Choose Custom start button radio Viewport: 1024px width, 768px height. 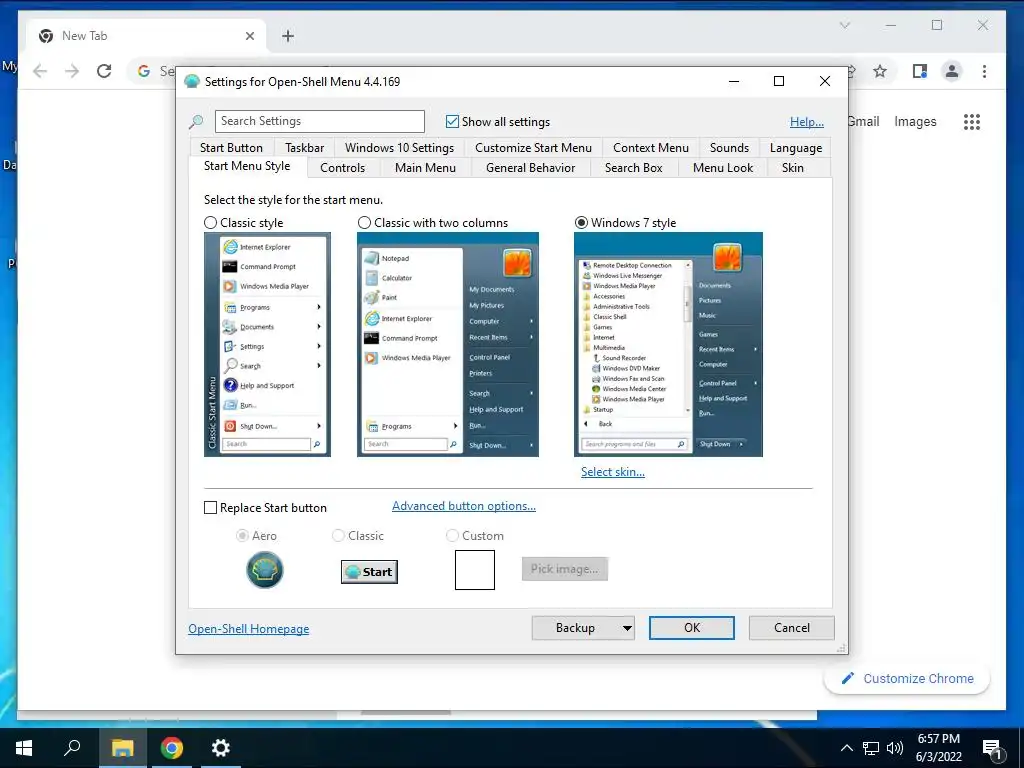coord(452,536)
